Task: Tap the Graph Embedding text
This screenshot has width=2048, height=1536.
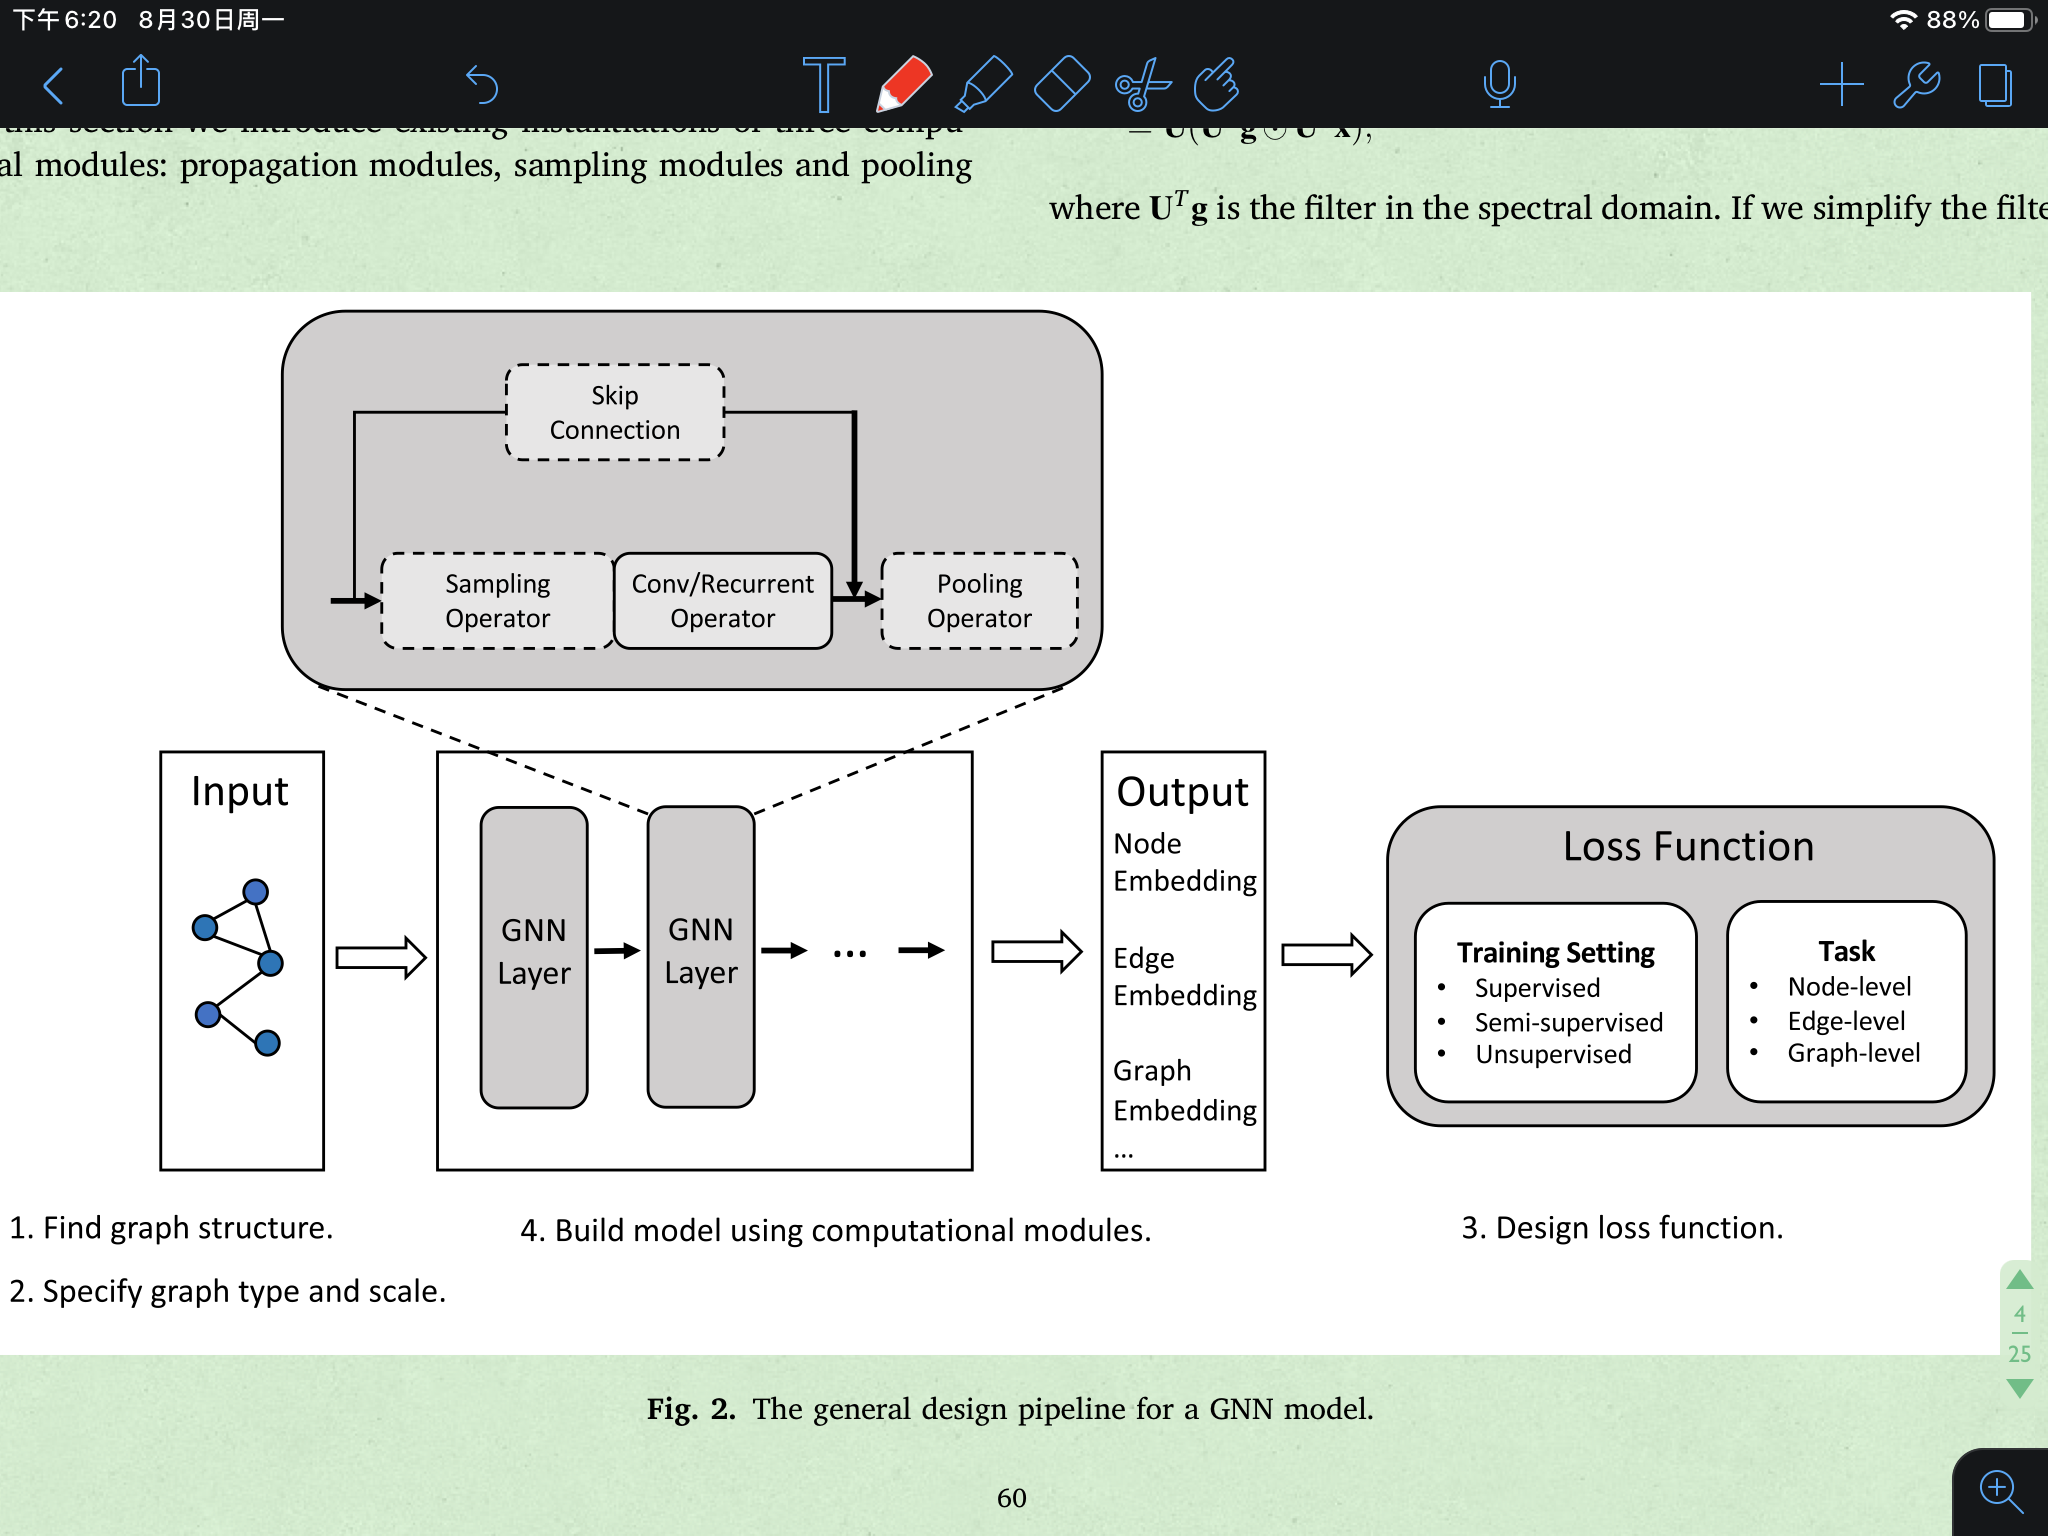Action: 1185,1090
